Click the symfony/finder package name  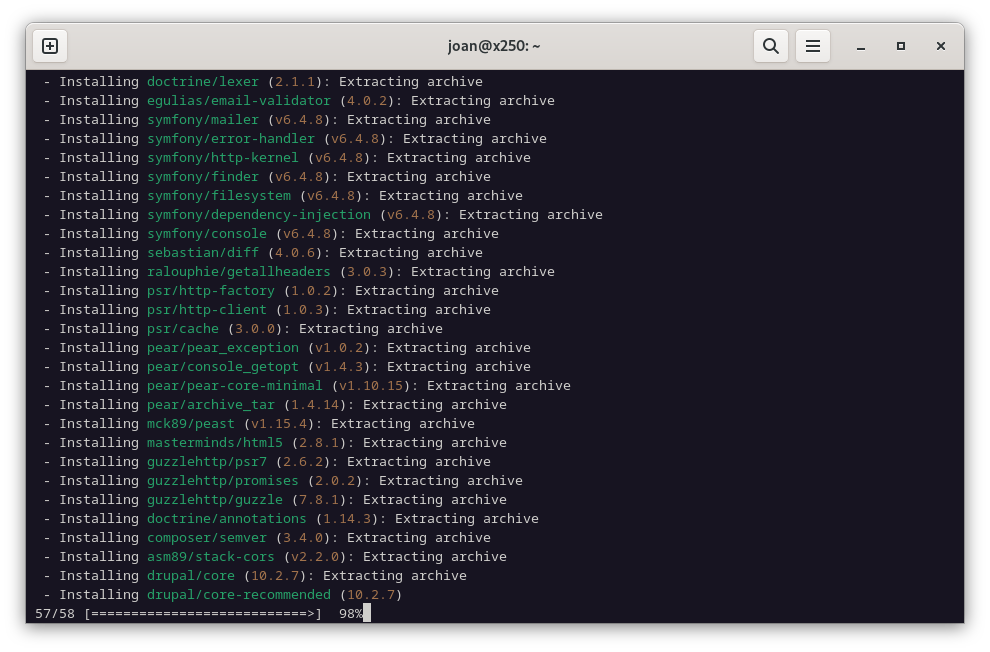pyautogui.click(x=203, y=177)
